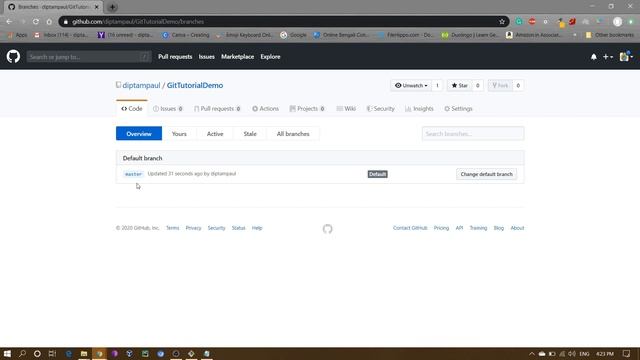The height and width of the screenshot is (360, 640).
Task: Star the repository
Action: tap(460, 85)
